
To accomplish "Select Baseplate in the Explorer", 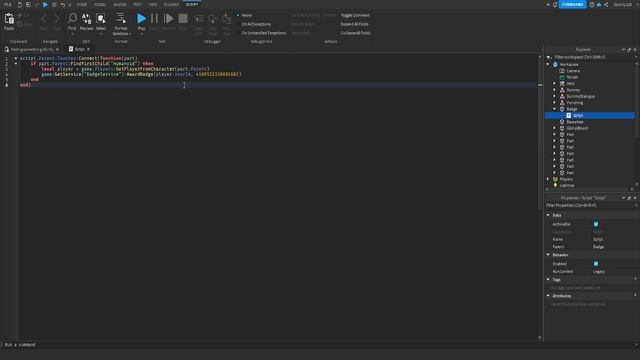I will pos(575,122).
